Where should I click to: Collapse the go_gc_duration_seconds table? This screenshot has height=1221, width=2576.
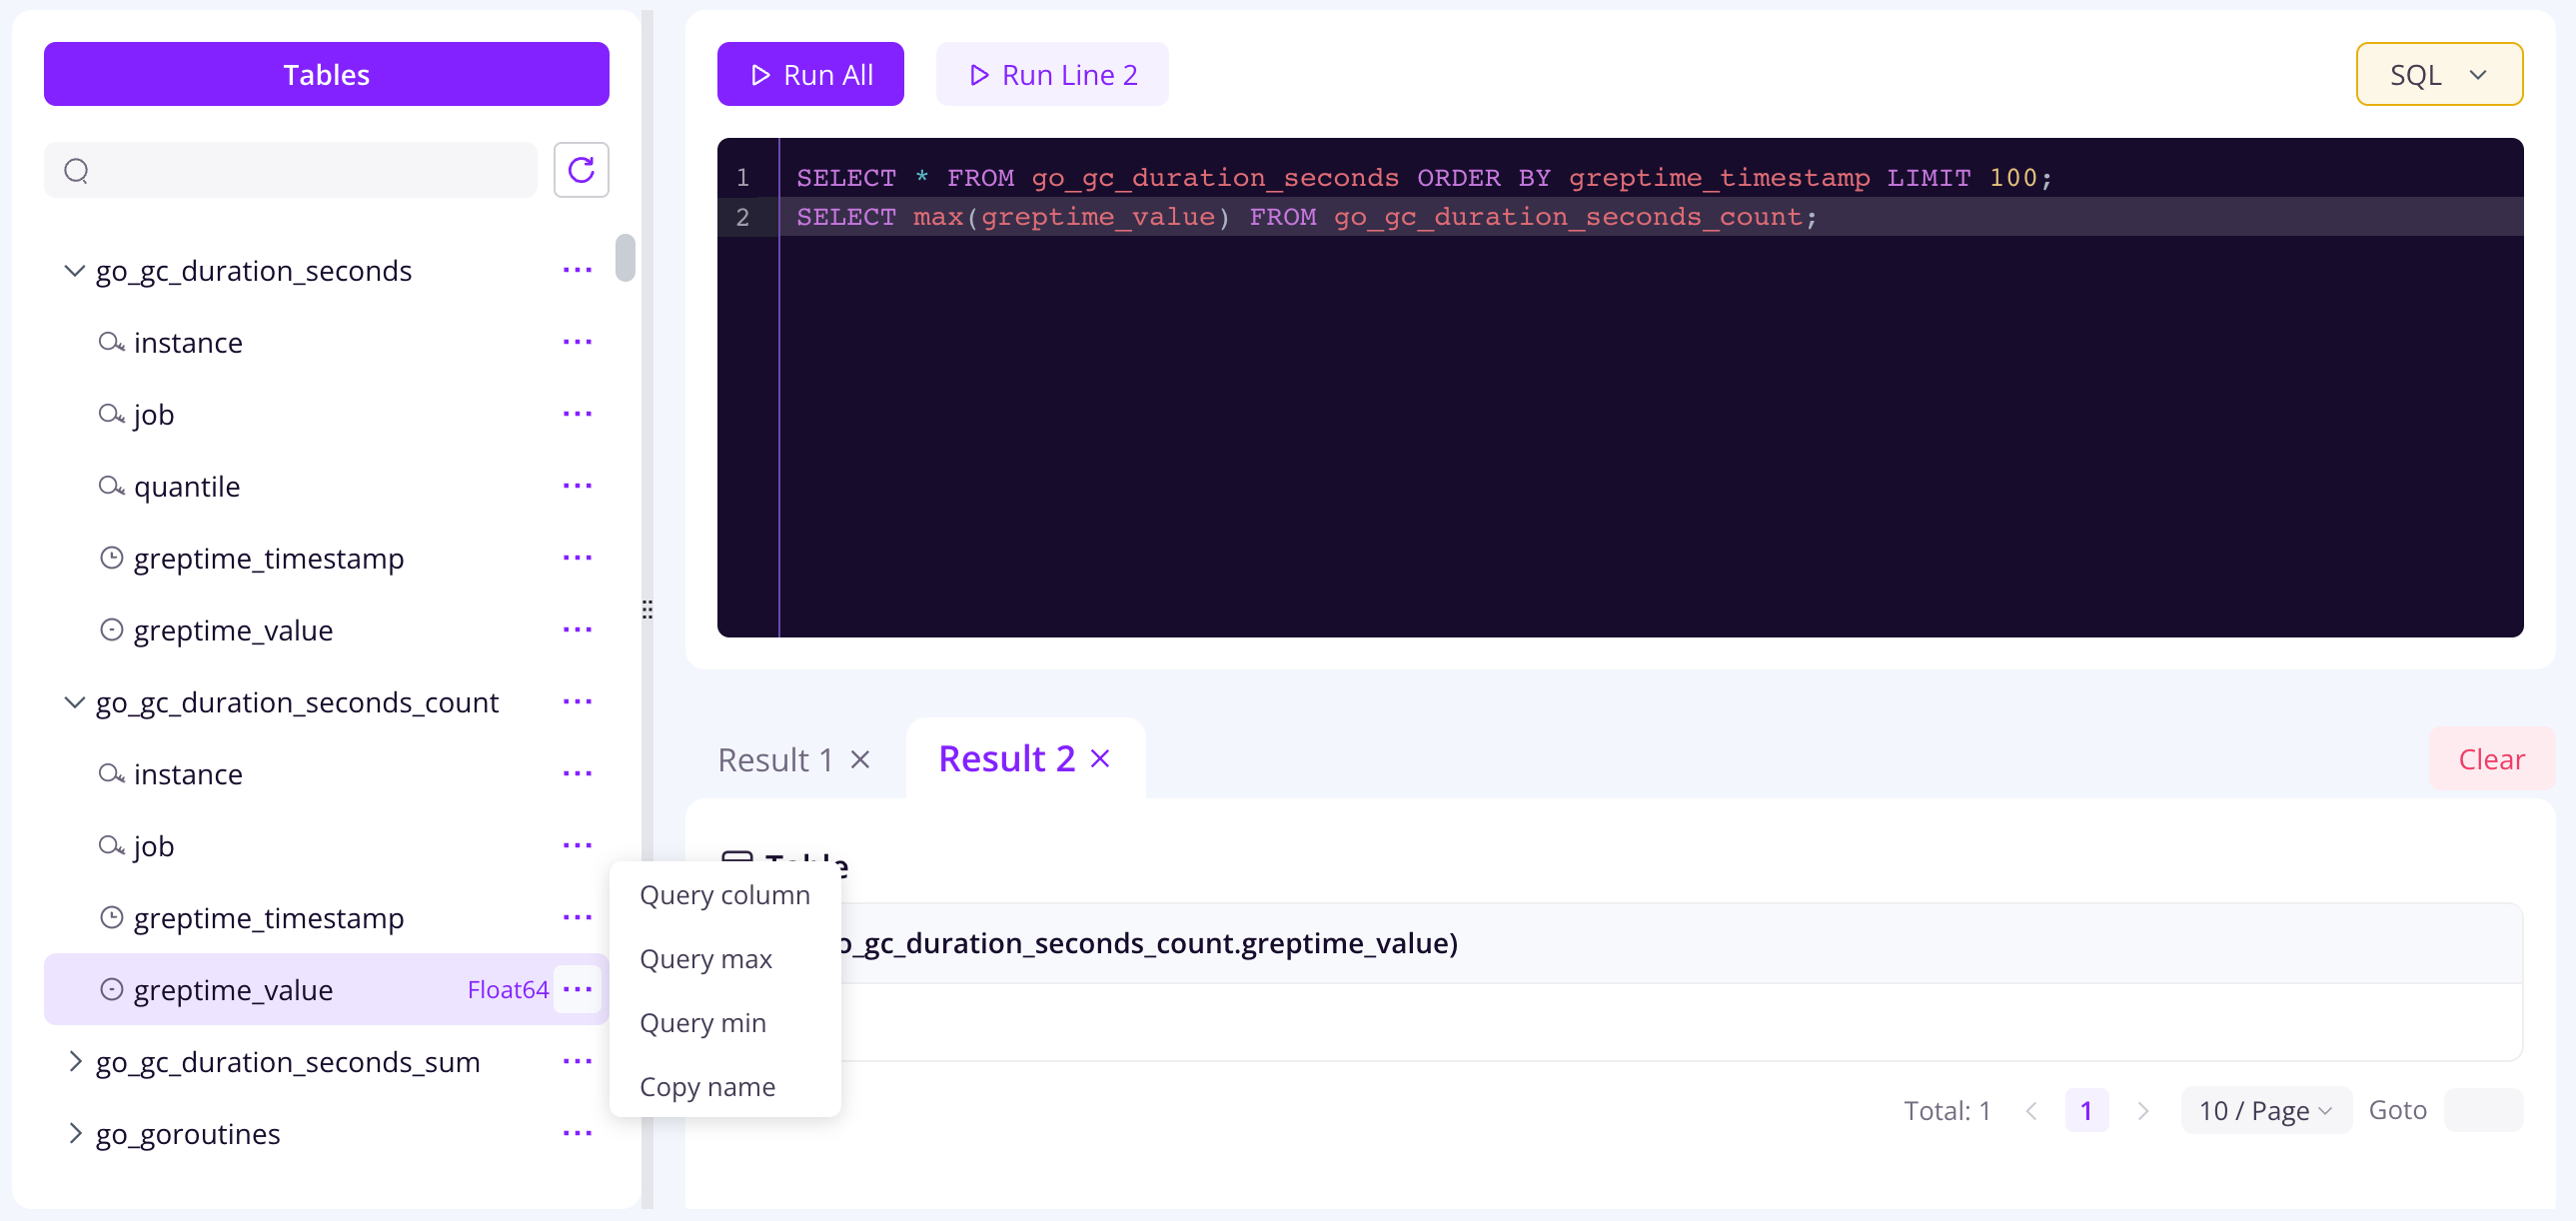click(x=74, y=270)
